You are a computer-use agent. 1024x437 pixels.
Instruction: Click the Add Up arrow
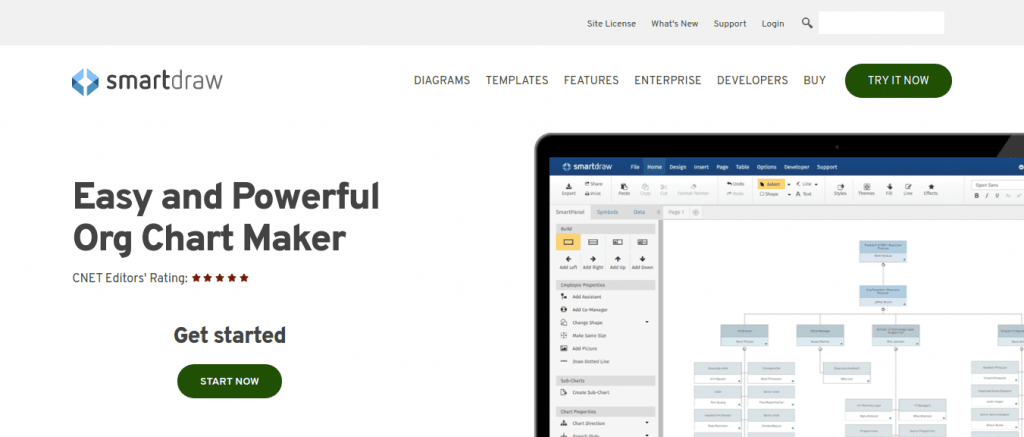618,259
